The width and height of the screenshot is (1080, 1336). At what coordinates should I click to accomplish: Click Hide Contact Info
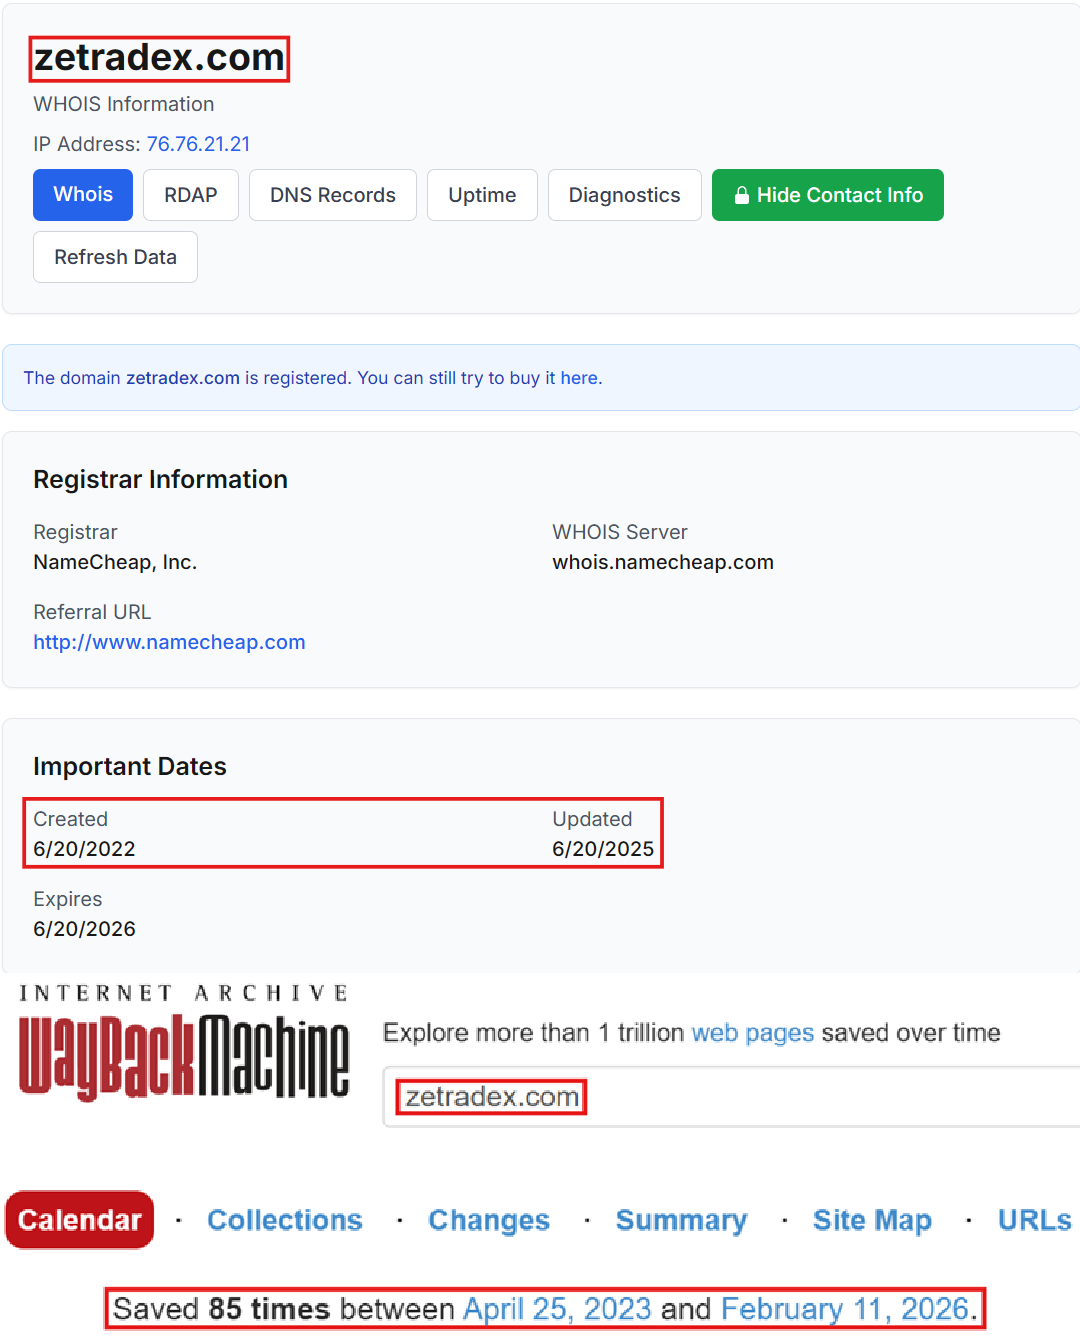pos(827,194)
